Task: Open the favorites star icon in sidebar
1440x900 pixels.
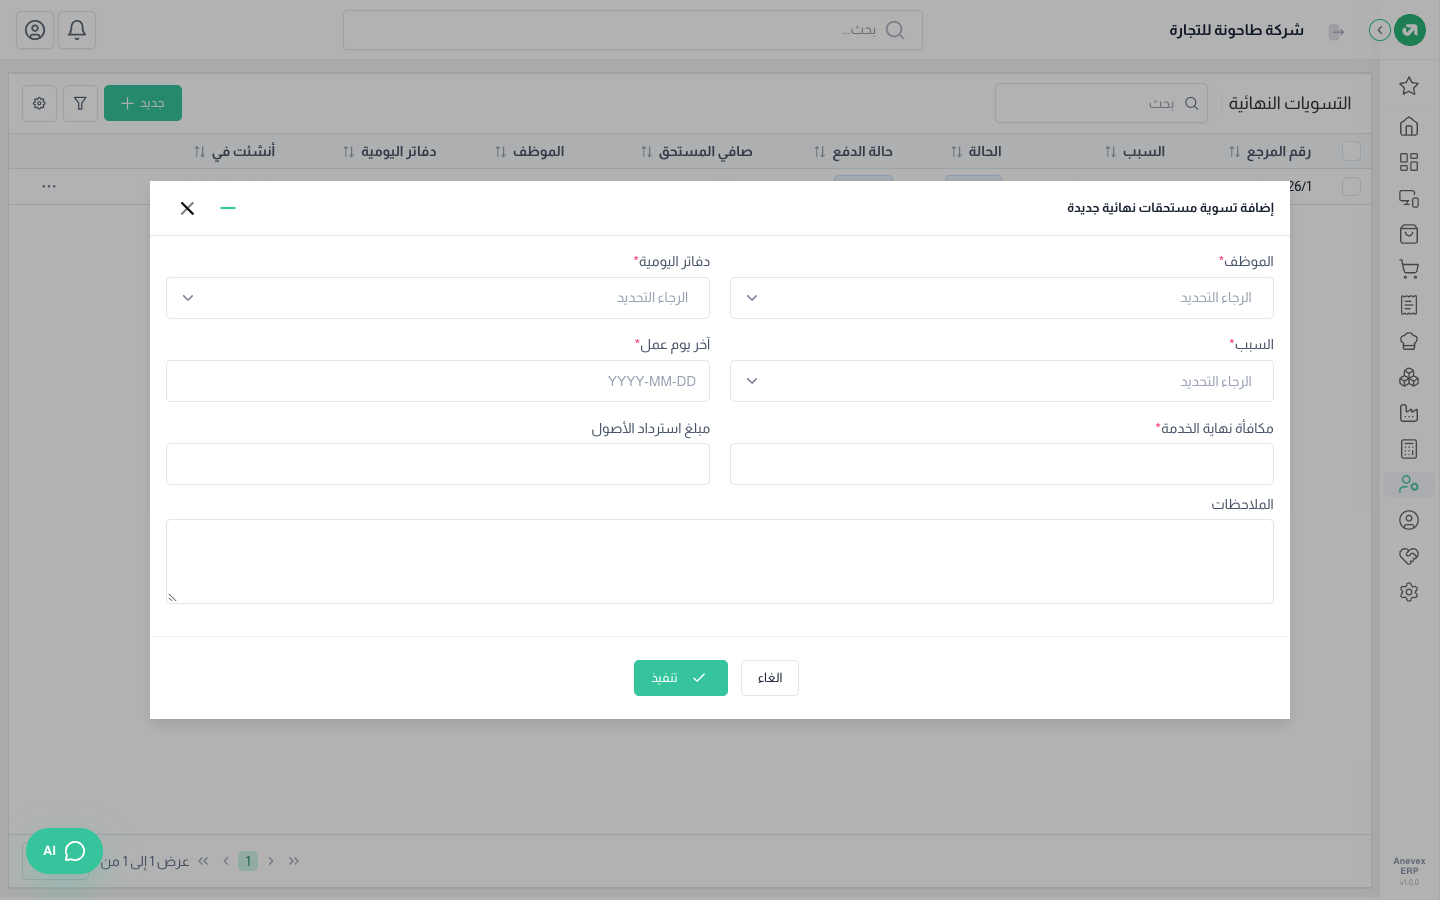Action: point(1409,86)
